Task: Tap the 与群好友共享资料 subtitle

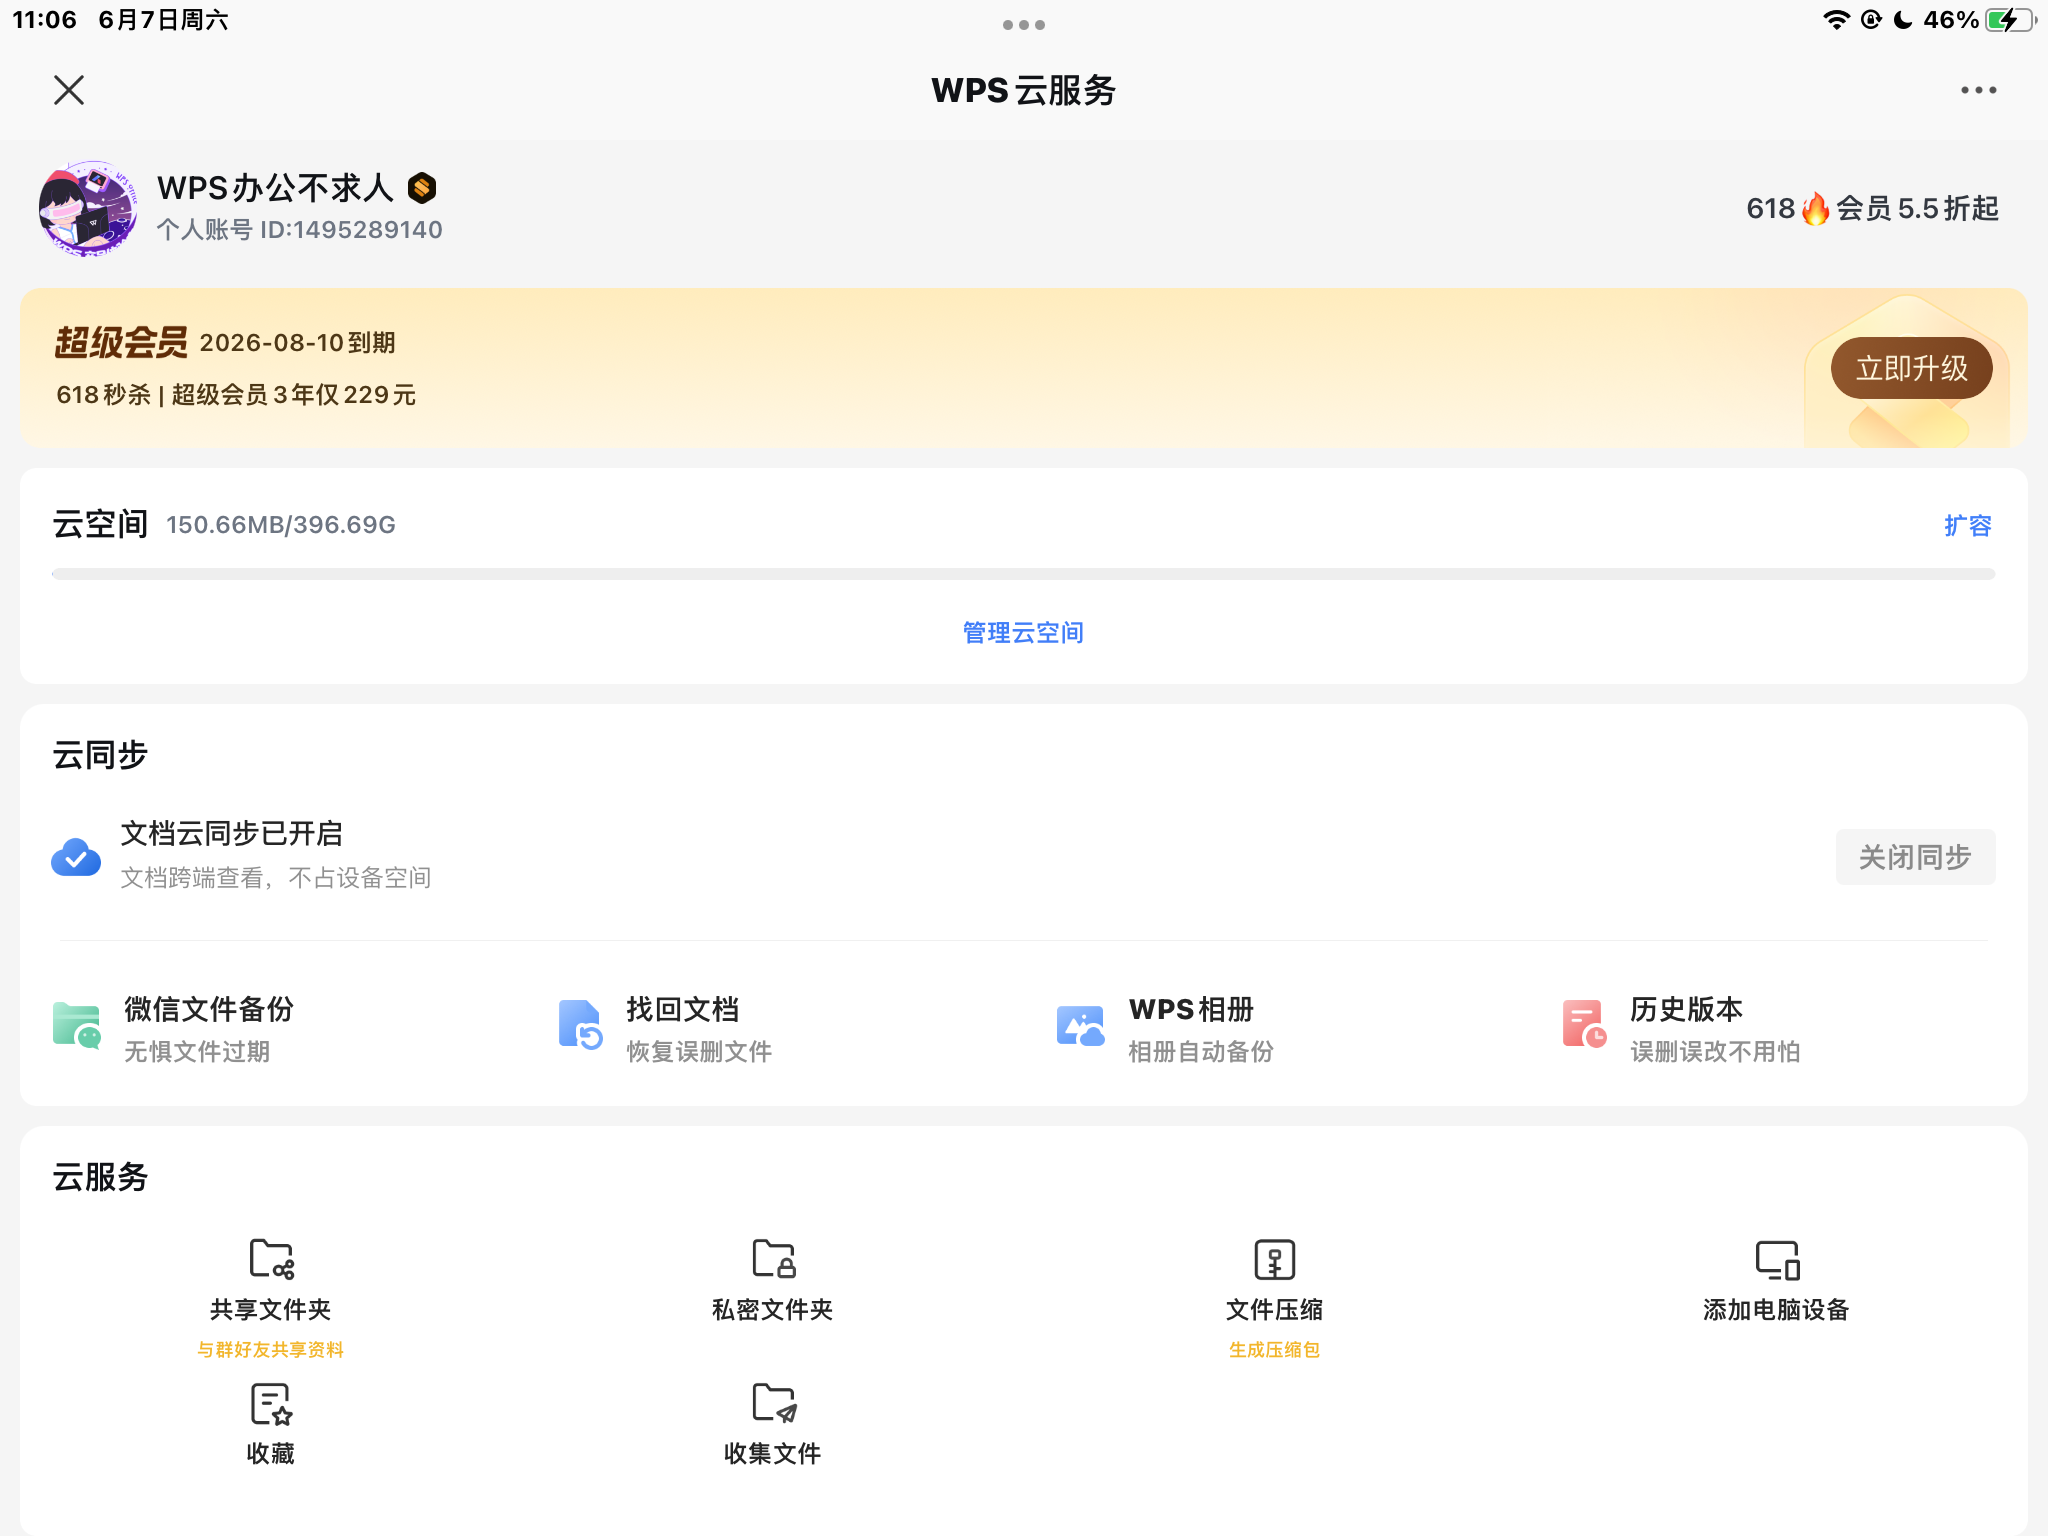Action: [271, 1350]
